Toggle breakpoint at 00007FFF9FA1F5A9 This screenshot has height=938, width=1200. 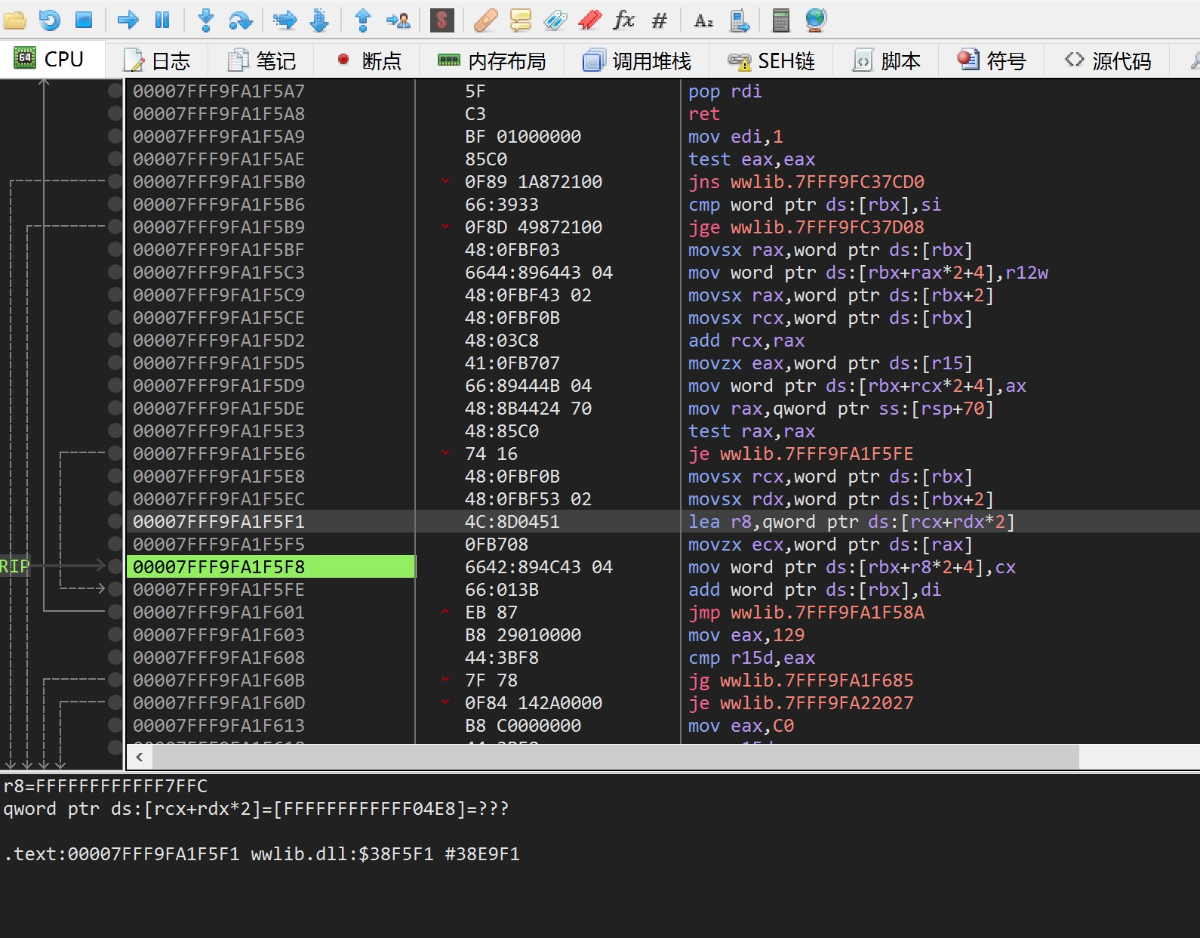click(115, 136)
